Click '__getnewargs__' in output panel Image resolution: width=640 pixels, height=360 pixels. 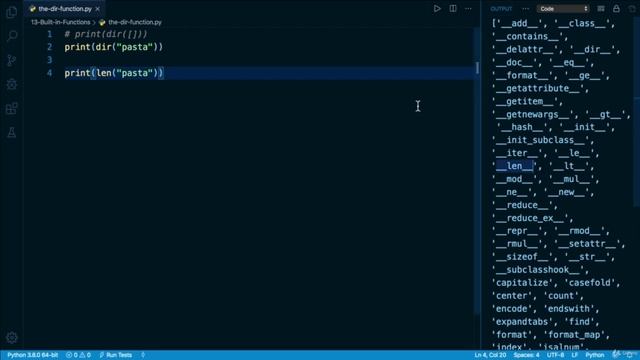coord(533,115)
